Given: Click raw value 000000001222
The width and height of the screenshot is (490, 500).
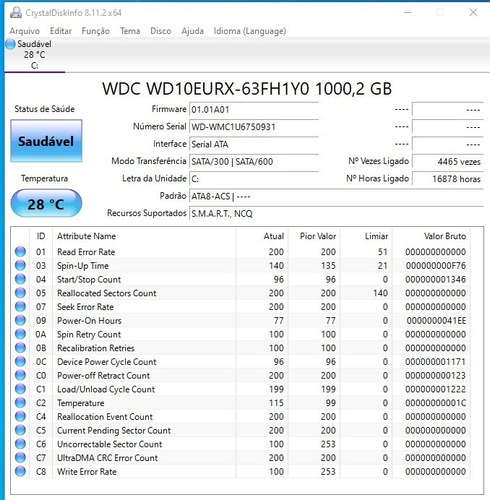Looking at the screenshot, I should click(436, 389).
